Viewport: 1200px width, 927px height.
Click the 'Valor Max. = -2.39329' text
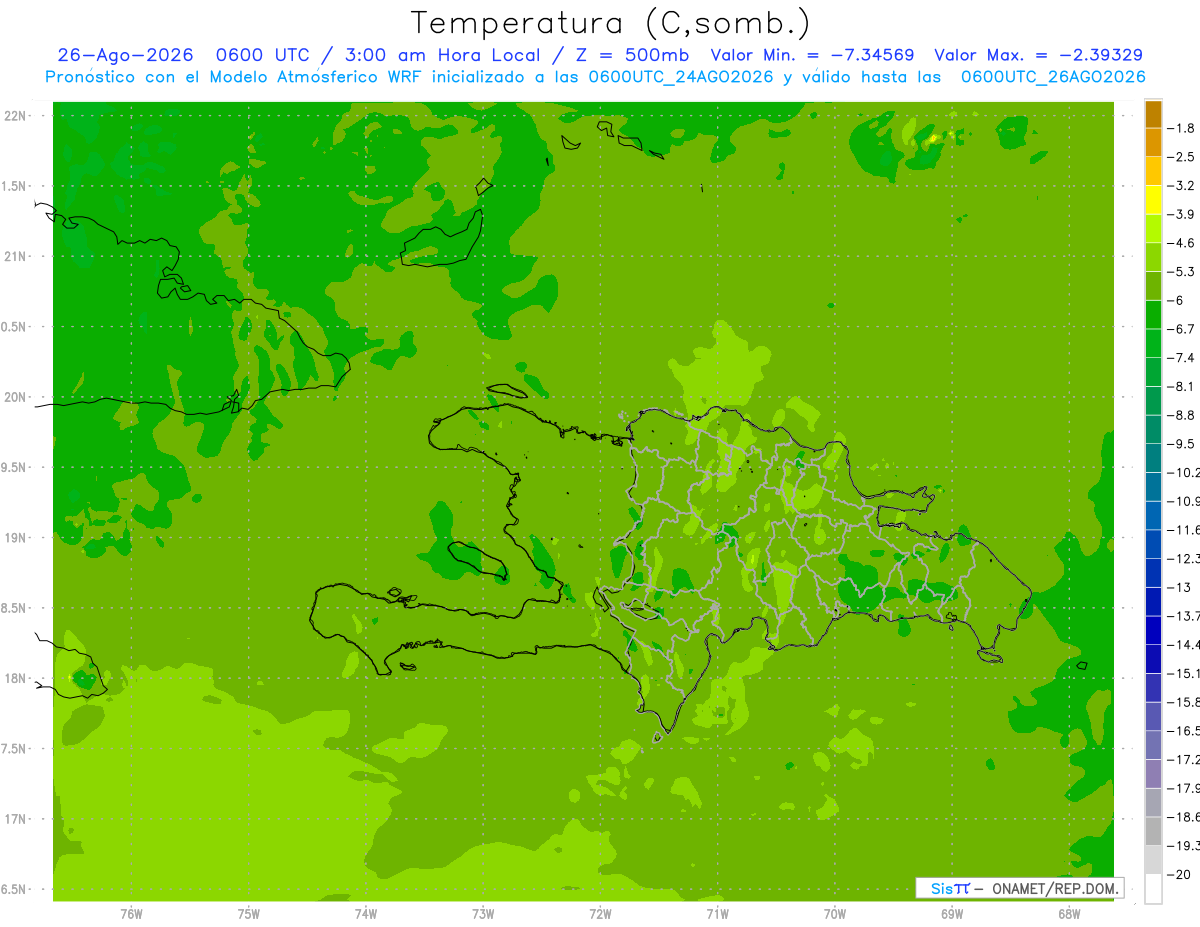click(1038, 55)
